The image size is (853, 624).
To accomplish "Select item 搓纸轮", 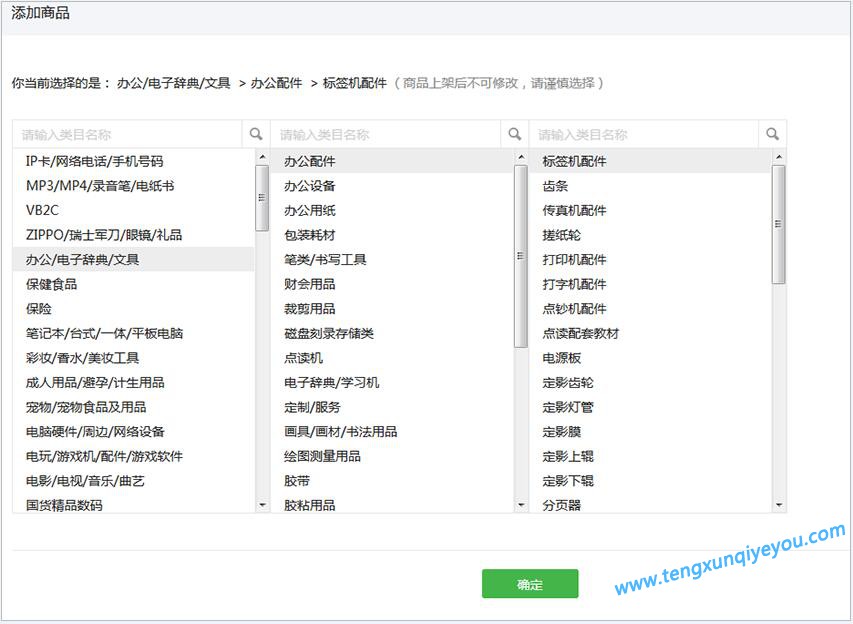I will 650,234.
